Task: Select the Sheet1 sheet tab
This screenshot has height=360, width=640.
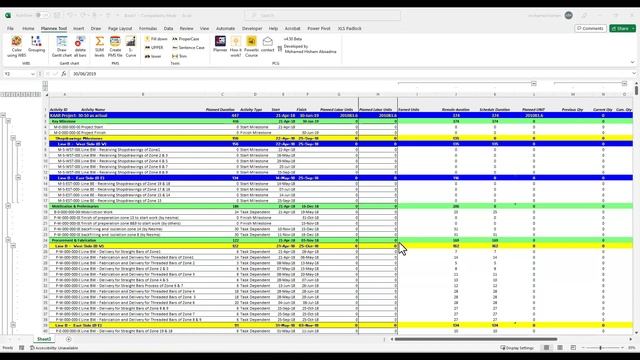Action: point(44,339)
